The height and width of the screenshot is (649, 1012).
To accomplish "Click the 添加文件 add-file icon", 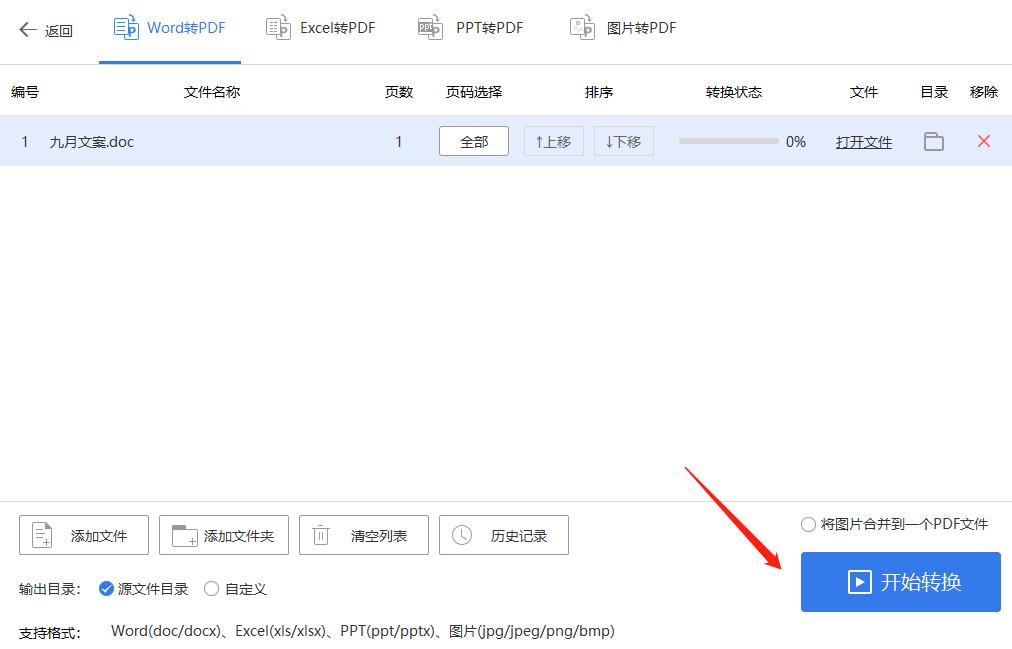I will point(43,535).
